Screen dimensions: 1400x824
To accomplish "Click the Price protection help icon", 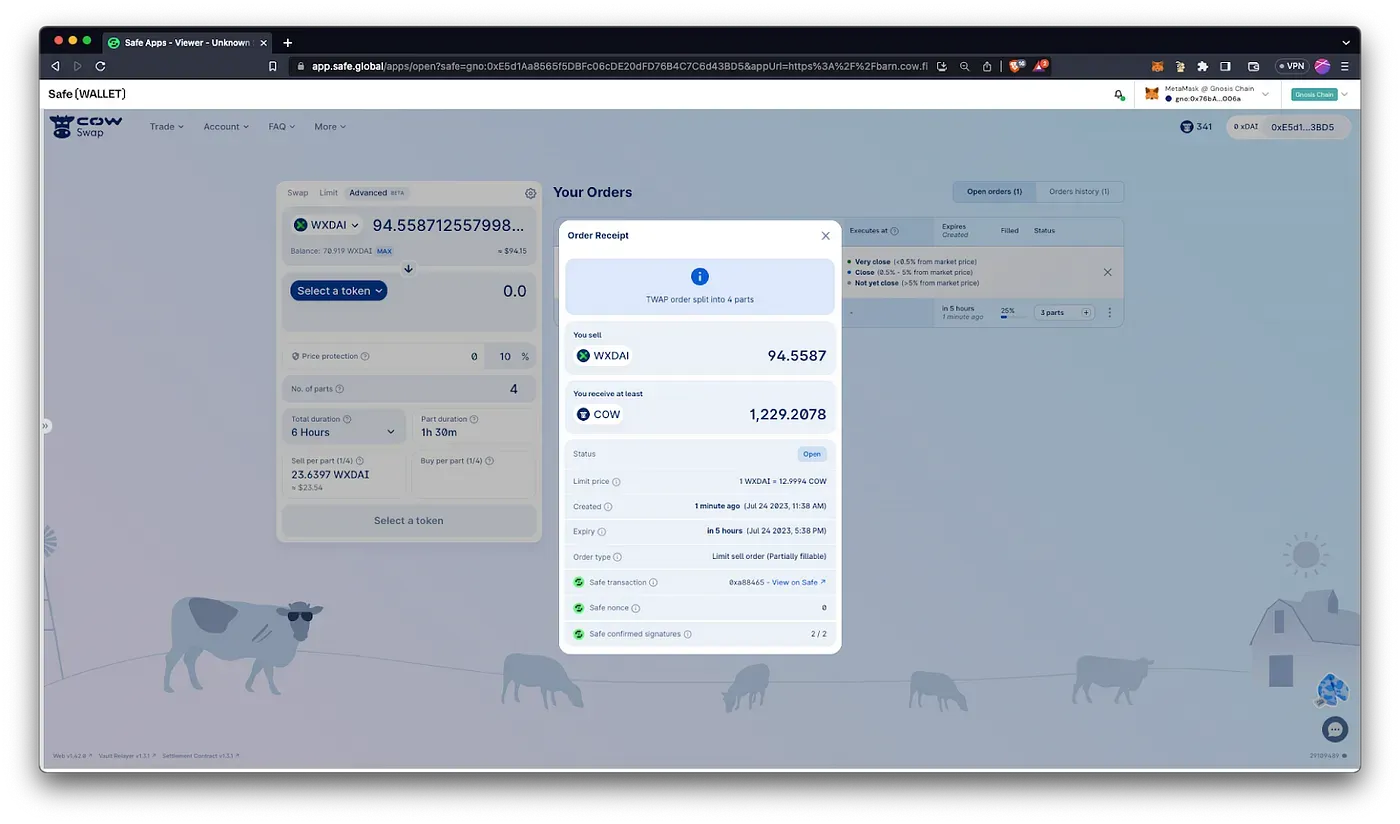I will [365, 356].
